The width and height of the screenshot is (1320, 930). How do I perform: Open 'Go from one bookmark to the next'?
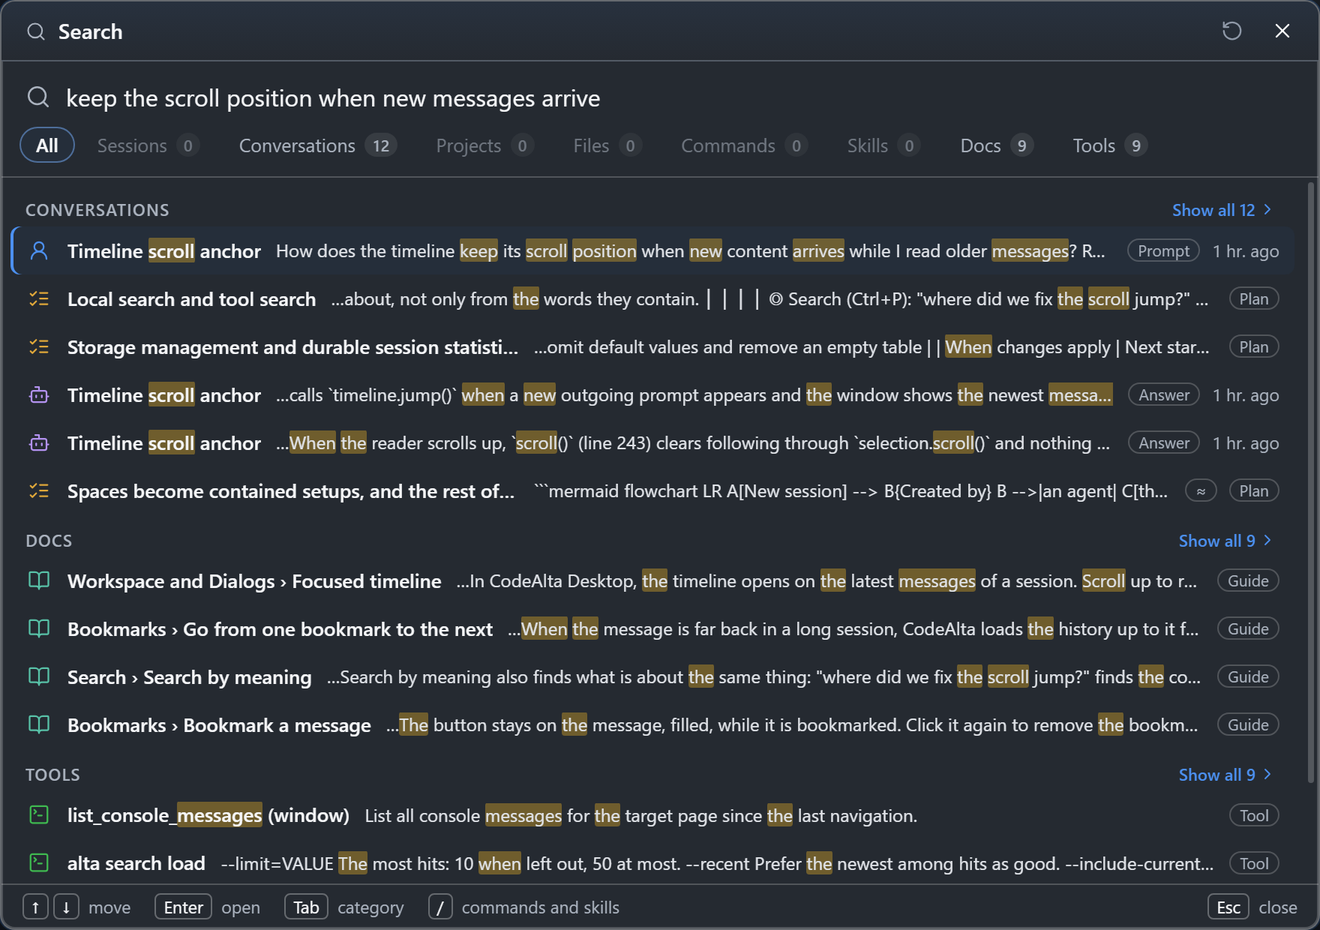652,629
